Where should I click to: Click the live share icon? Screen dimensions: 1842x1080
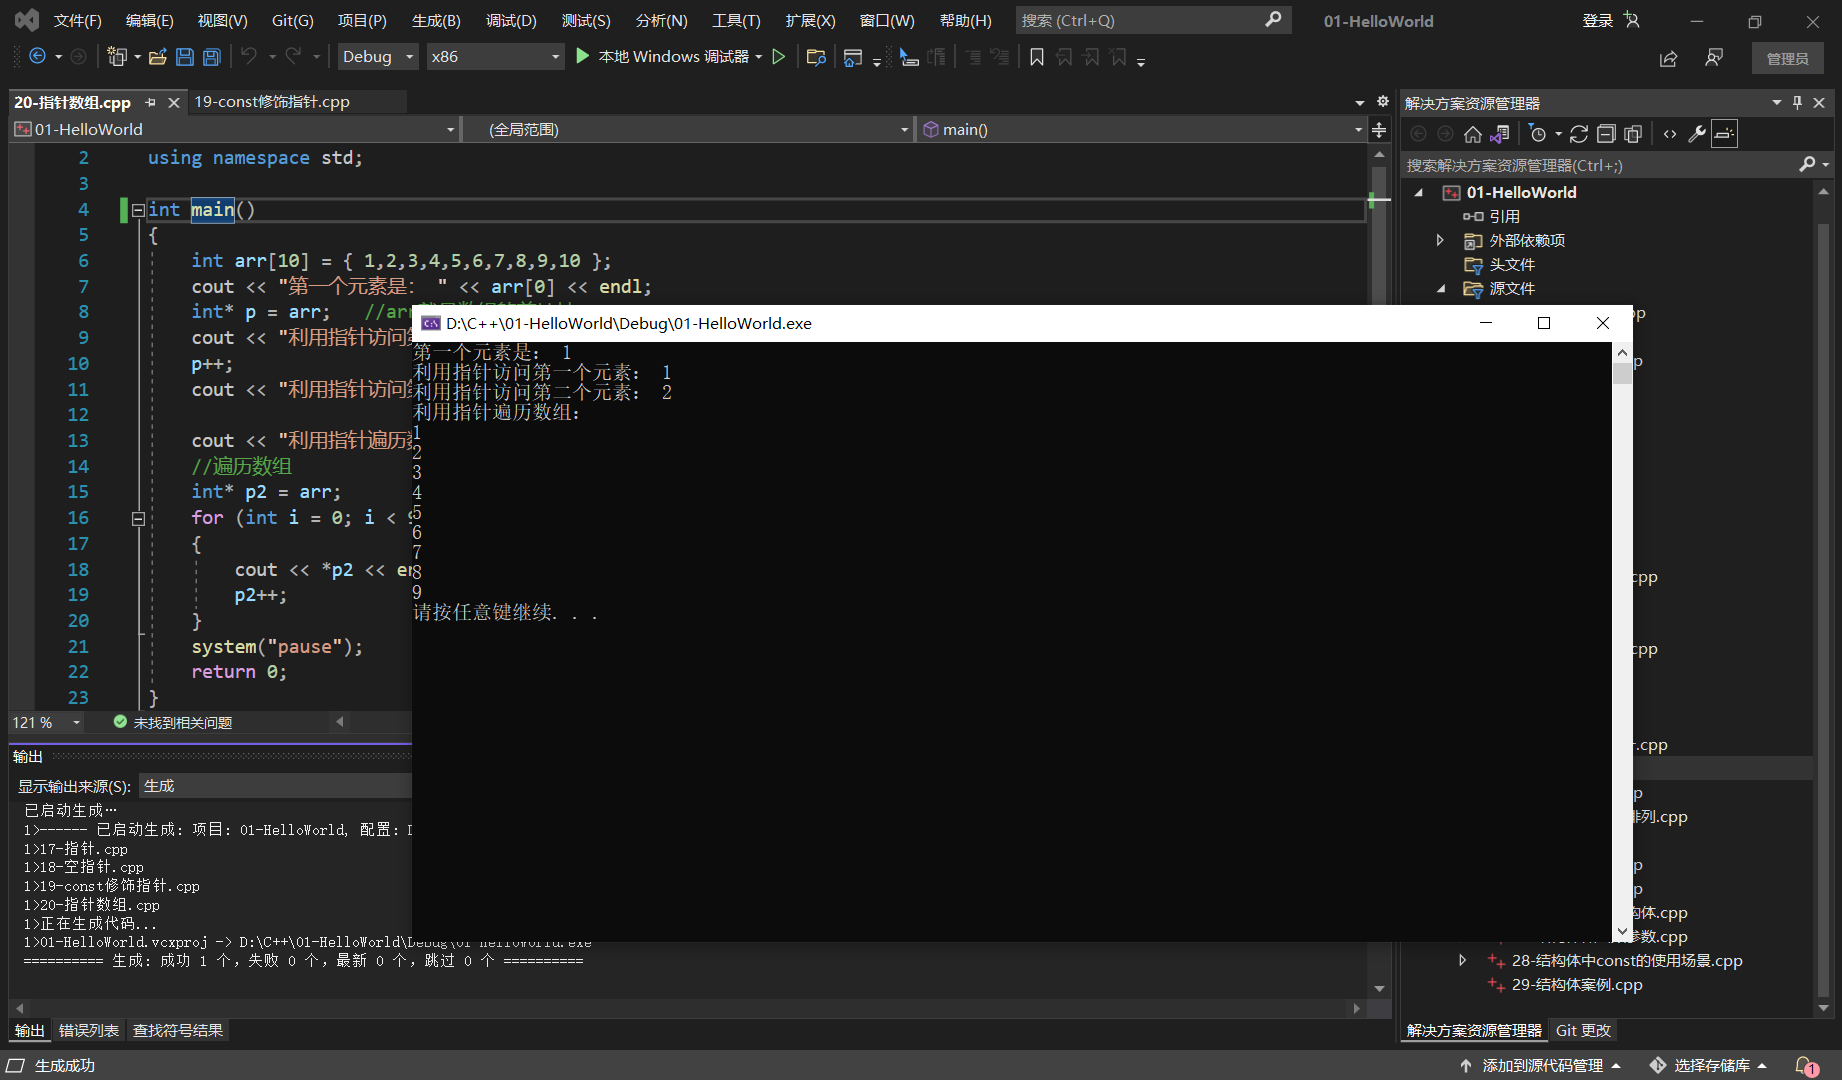[1668, 59]
